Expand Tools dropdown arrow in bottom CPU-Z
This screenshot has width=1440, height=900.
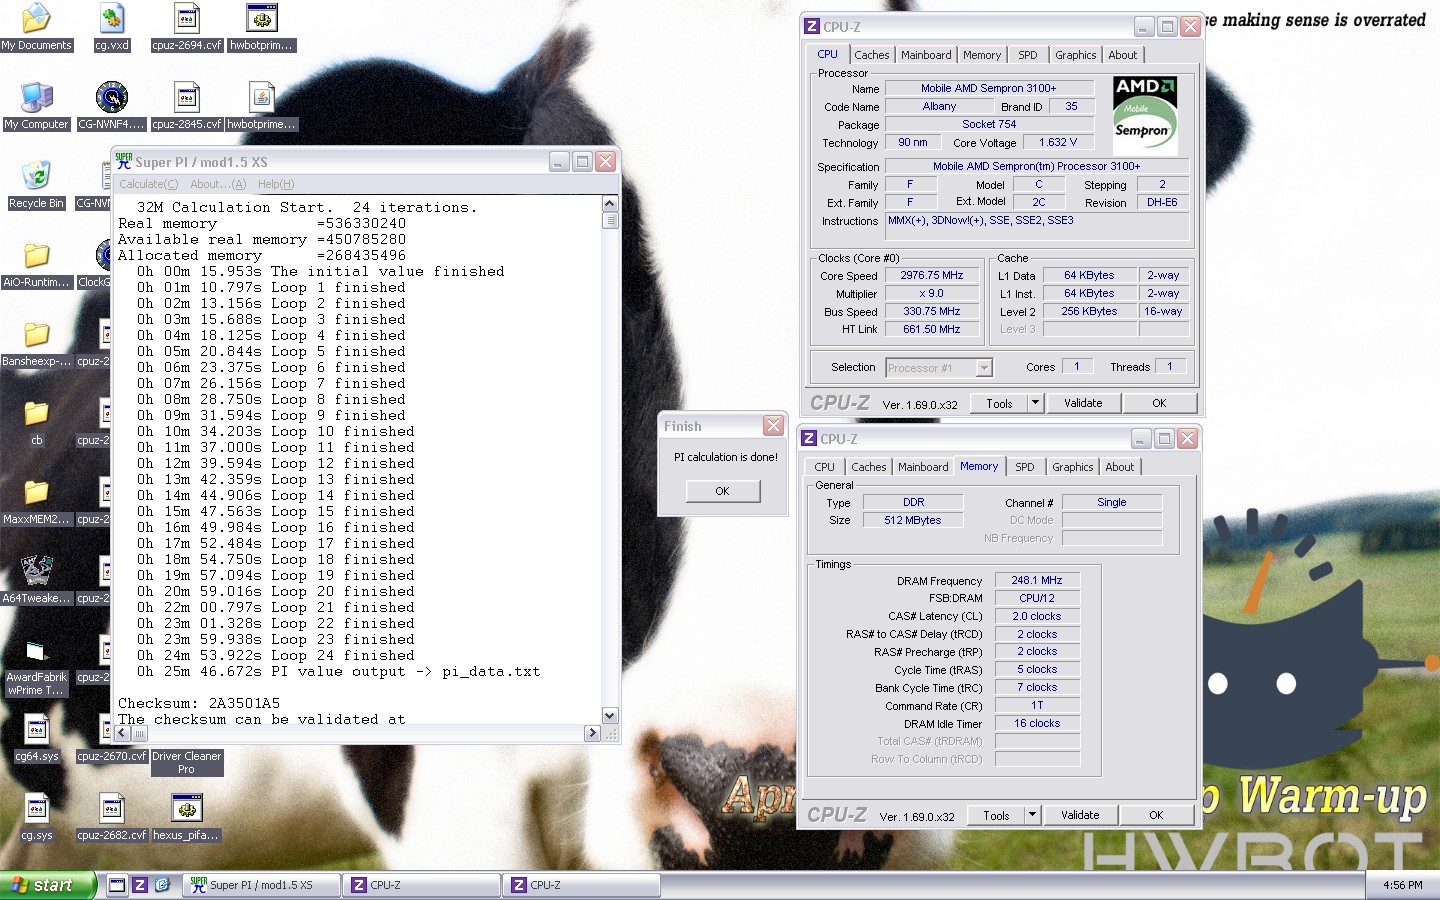1032,815
